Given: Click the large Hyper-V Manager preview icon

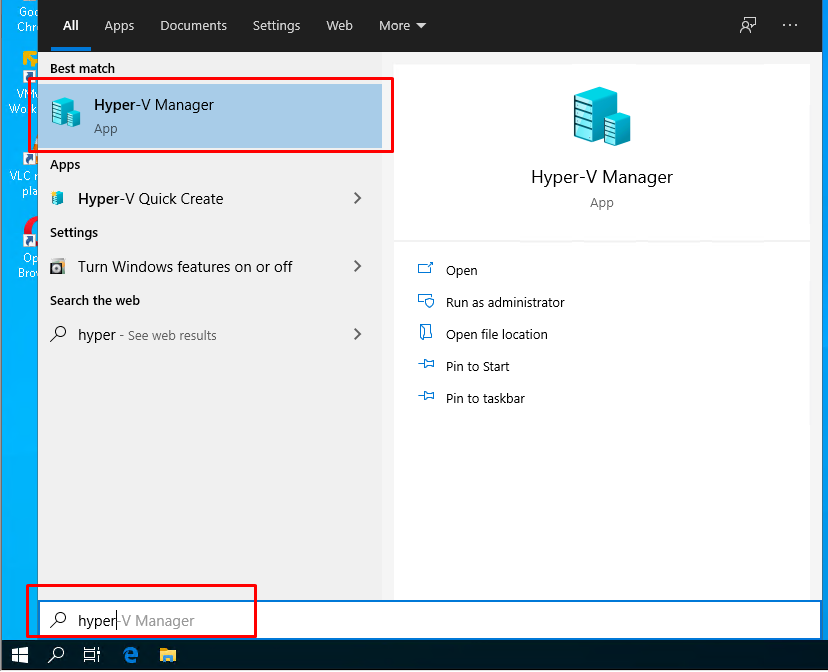Looking at the screenshot, I should click(601, 115).
